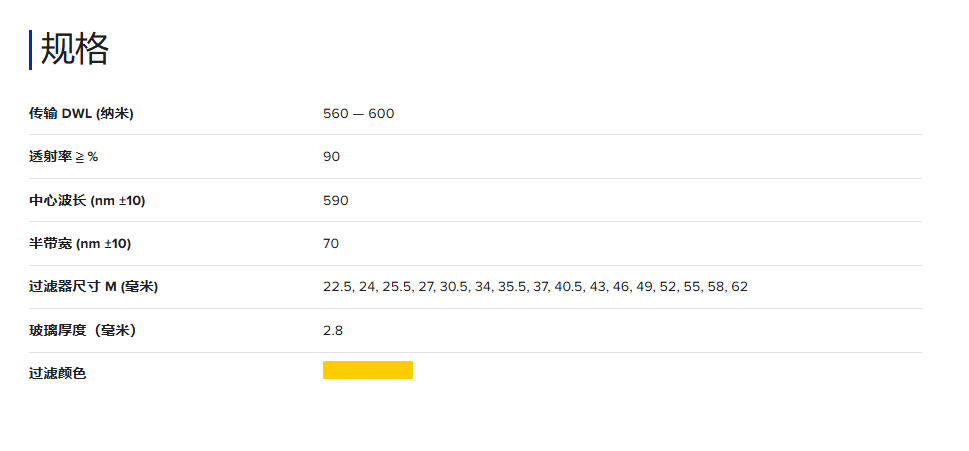Click the glass thickness value "2.8"
This screenshot has width=969, height=451.
pyautogui.click(x=332, y=331)
